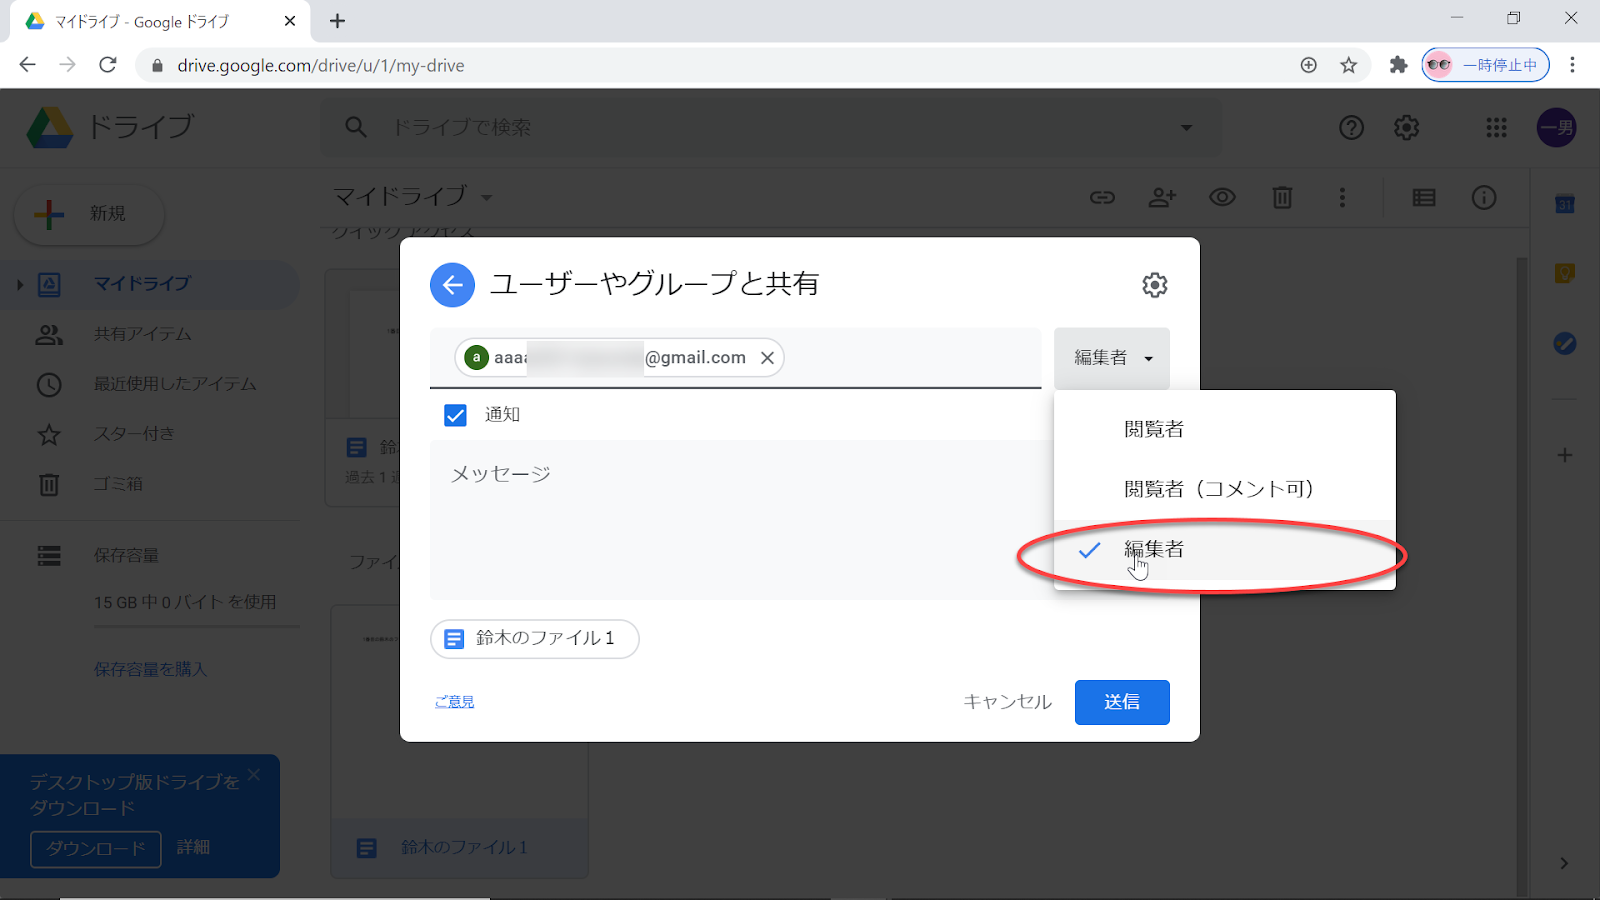Close the マイドライブ browser tab

(x=290, y=21)
